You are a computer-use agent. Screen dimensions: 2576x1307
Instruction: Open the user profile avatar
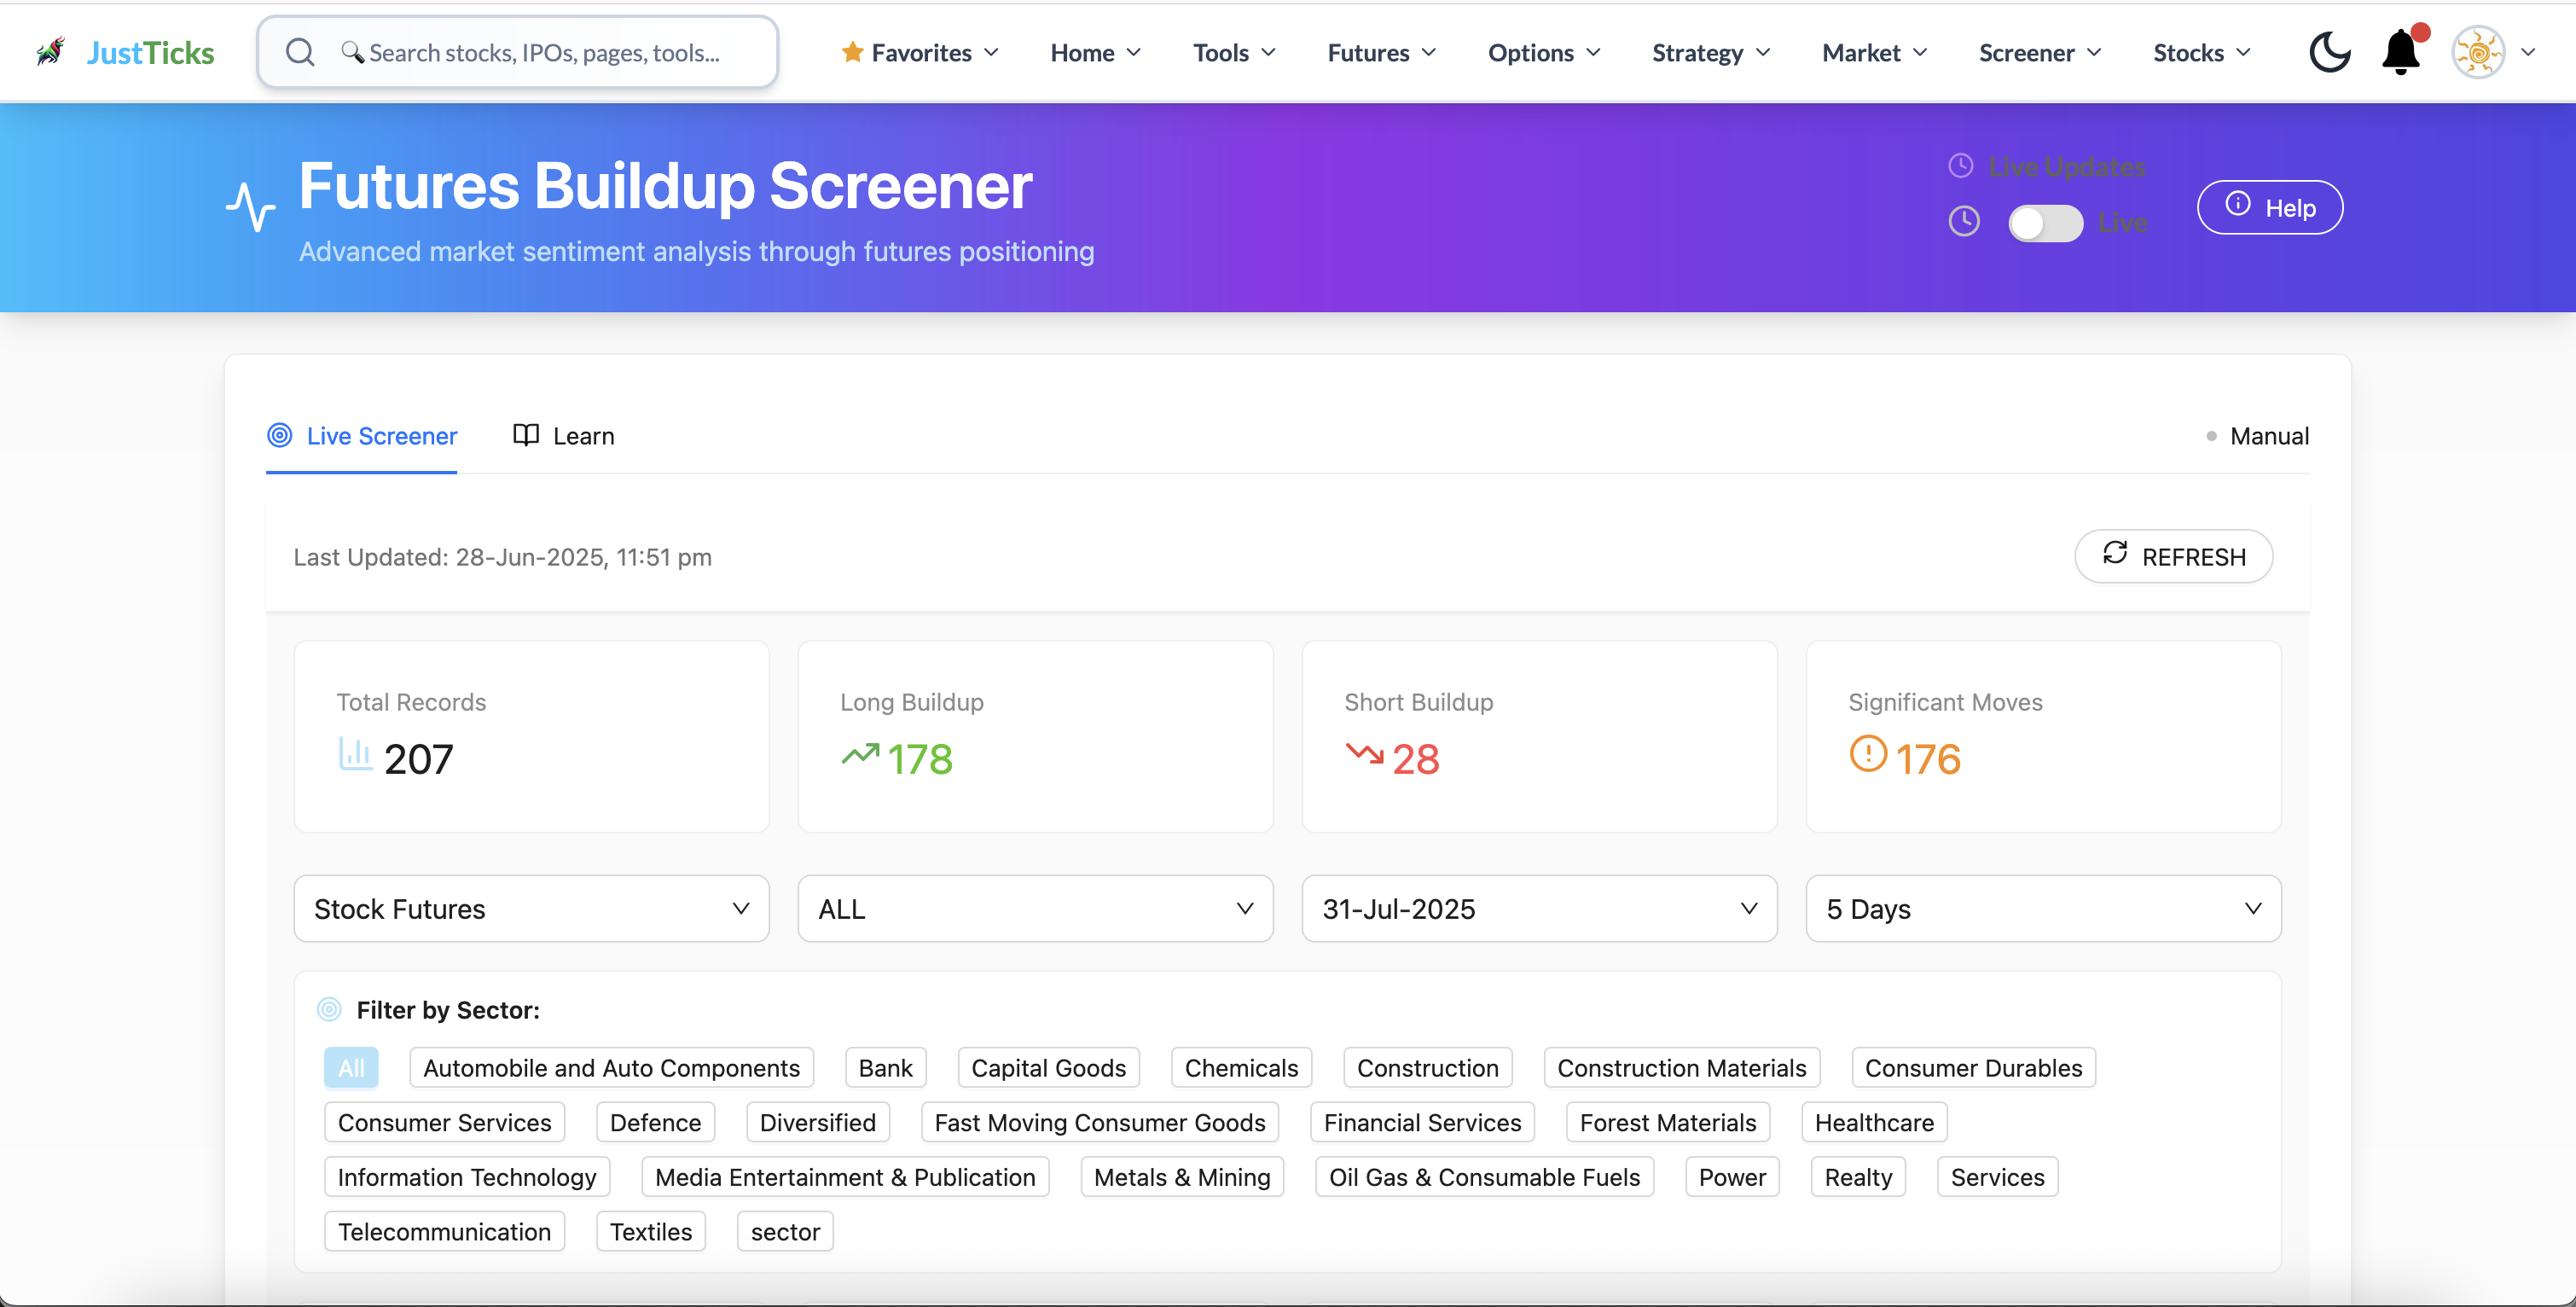[x=2478, y=52]
